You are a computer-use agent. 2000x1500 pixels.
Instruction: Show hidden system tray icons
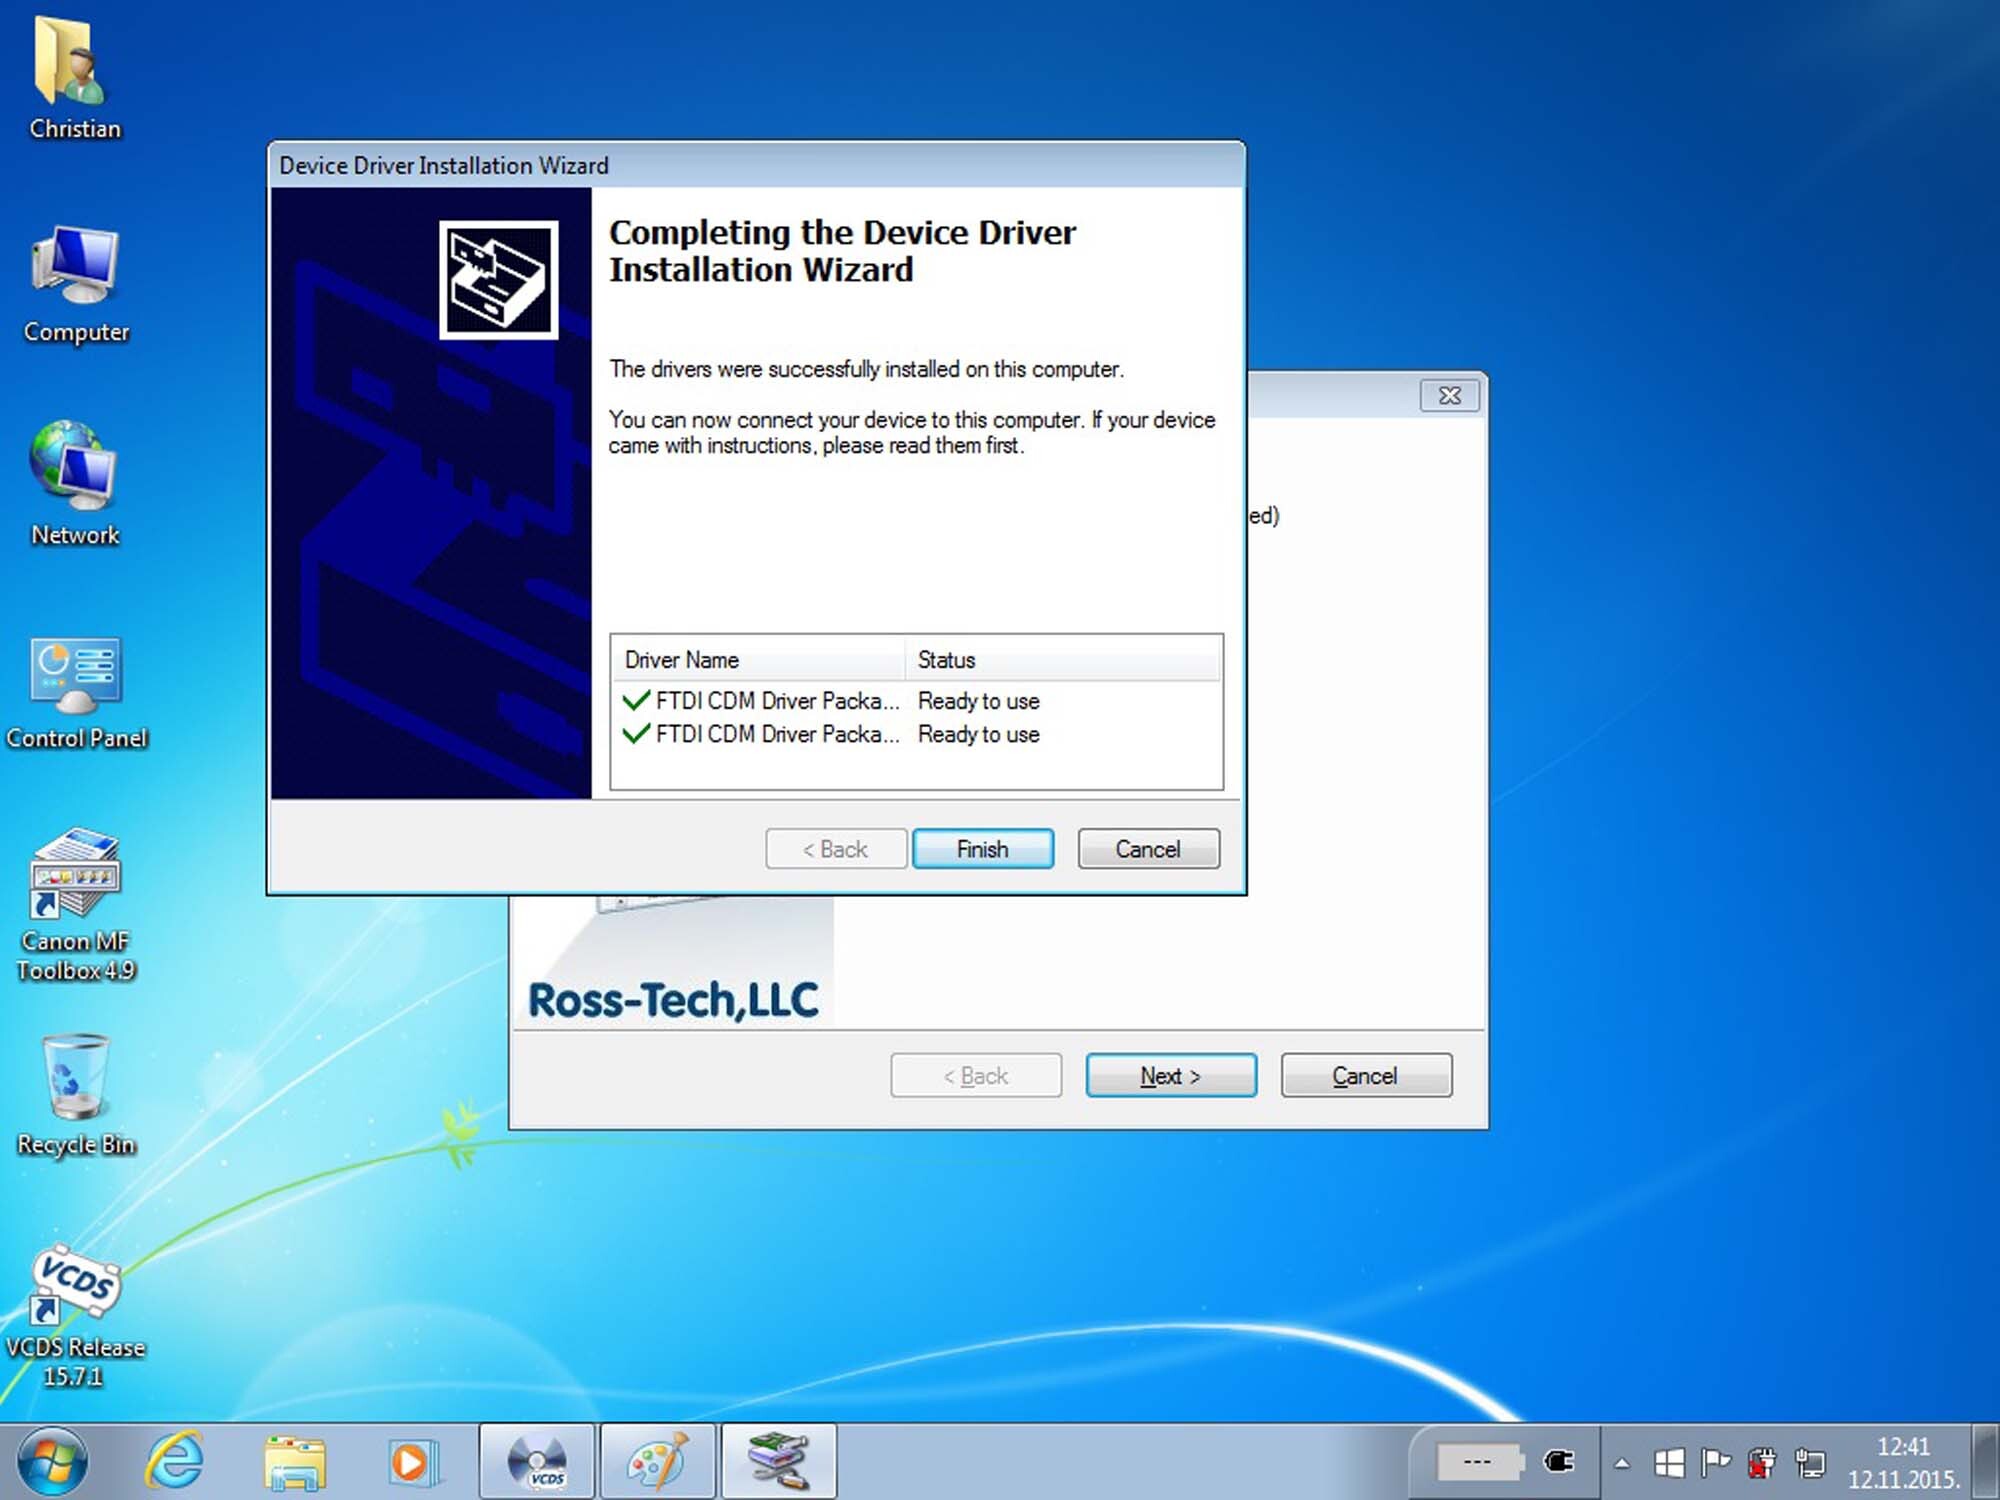(1622, 1464)
